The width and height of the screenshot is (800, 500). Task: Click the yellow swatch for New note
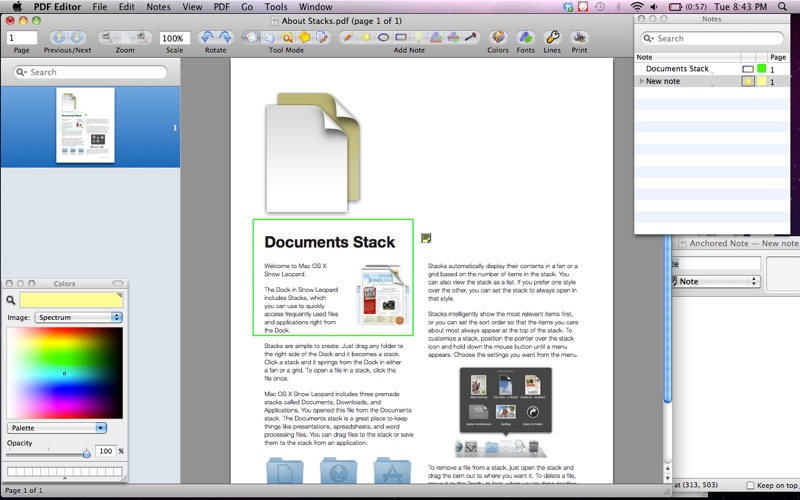point(762,81)
